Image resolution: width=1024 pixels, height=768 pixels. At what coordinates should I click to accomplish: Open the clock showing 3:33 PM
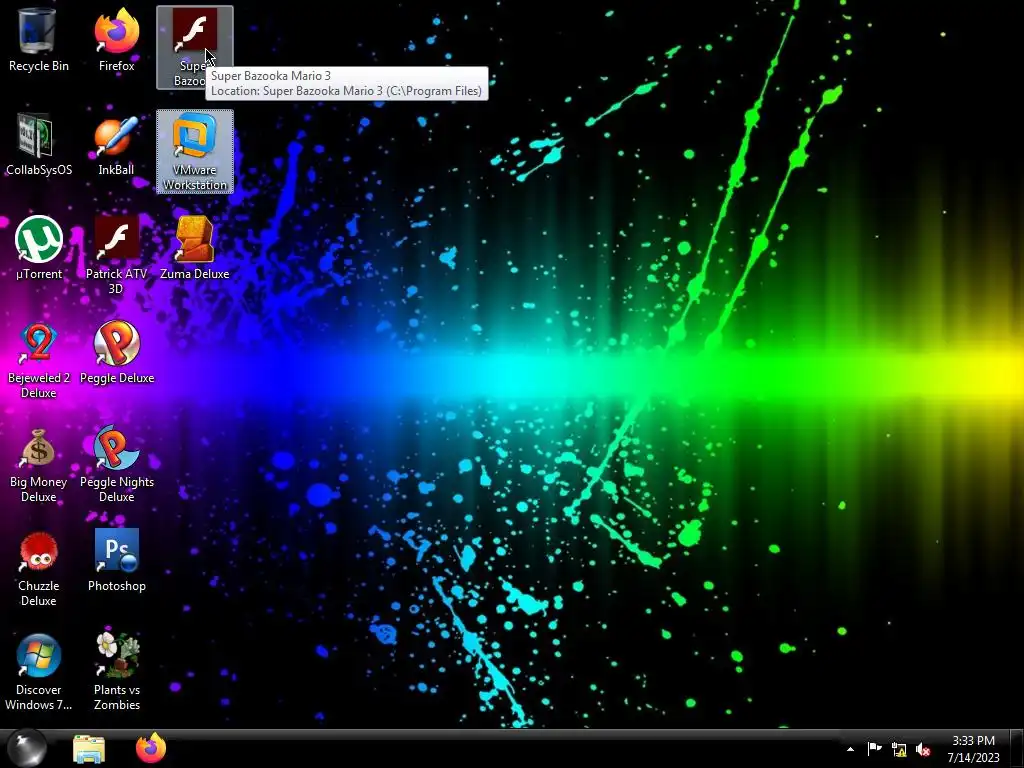pos(973,749)
